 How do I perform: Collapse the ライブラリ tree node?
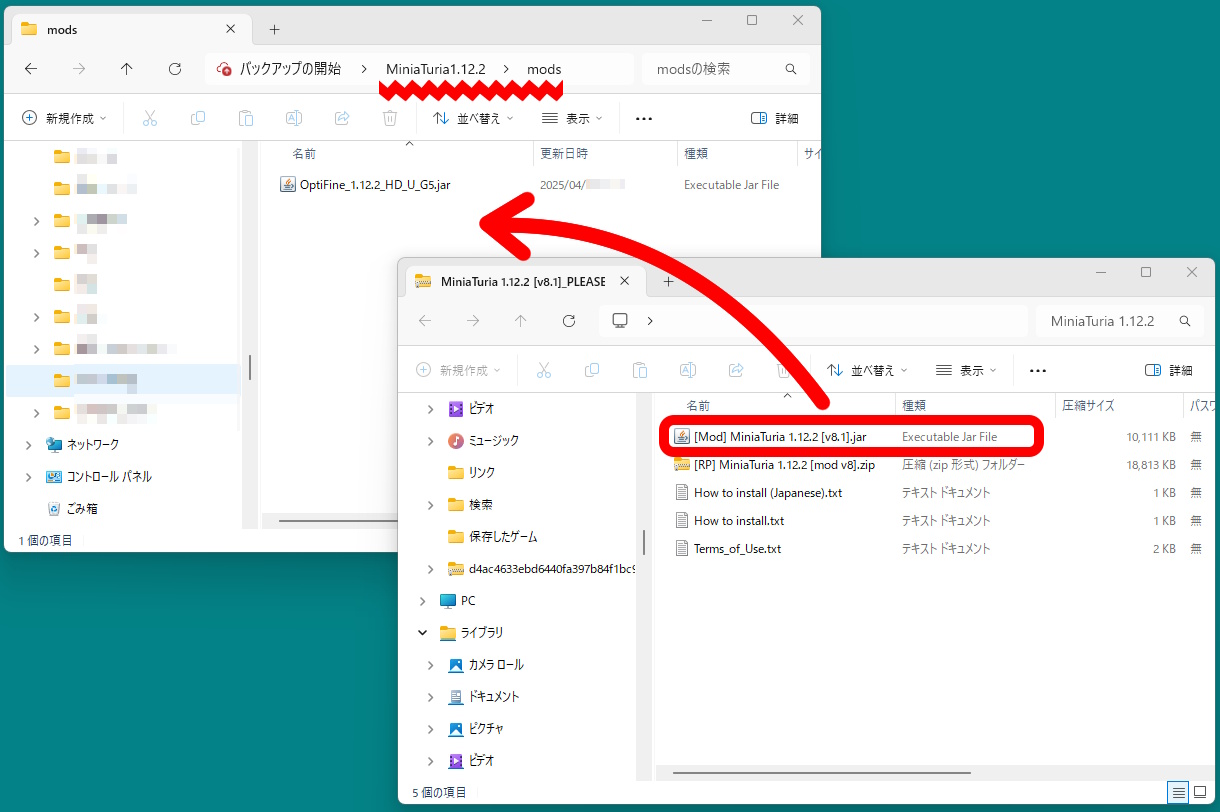pos(423,632)
